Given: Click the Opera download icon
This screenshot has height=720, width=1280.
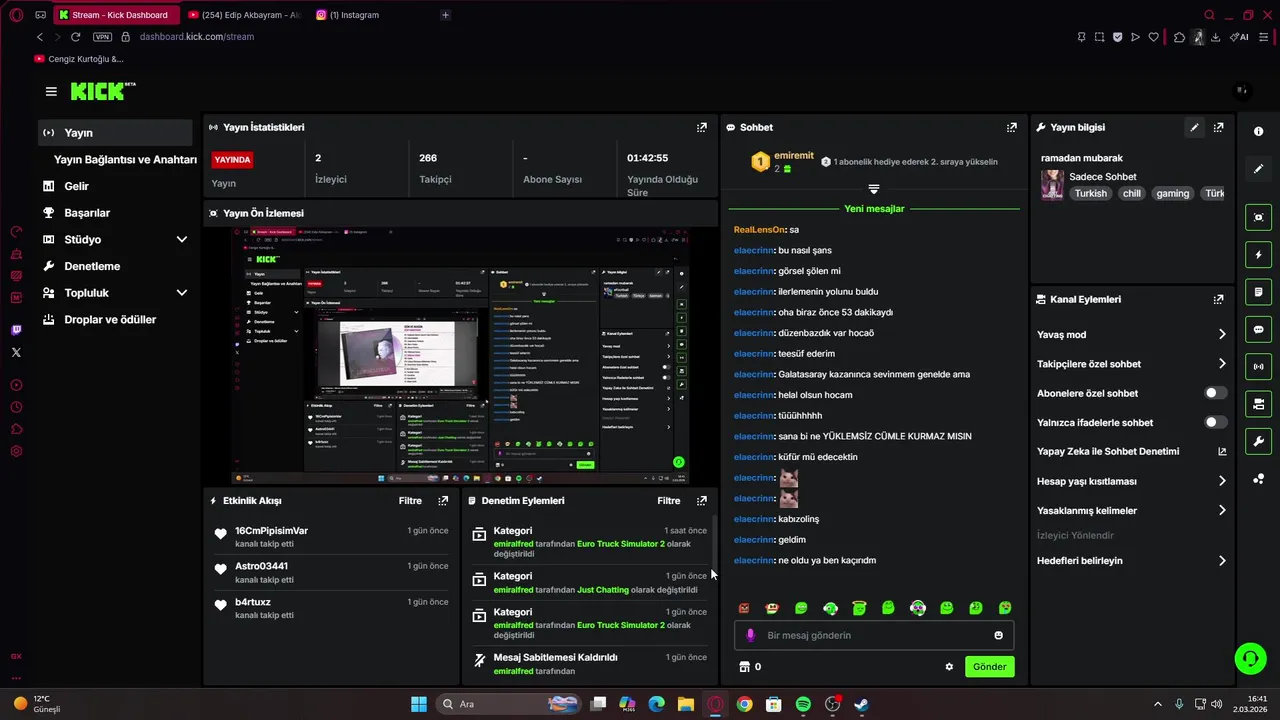Looking at the screenshot, I should 1215,37.
